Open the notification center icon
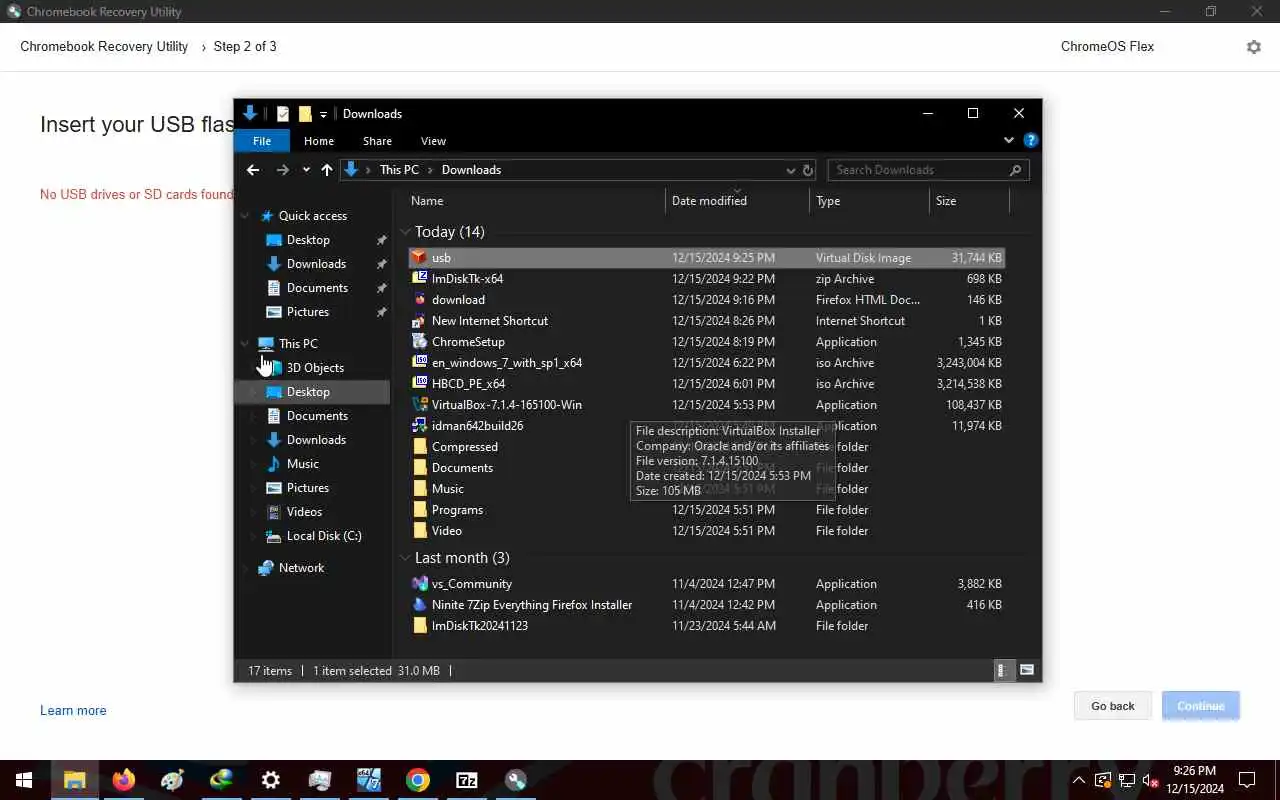 point(1247,780)
